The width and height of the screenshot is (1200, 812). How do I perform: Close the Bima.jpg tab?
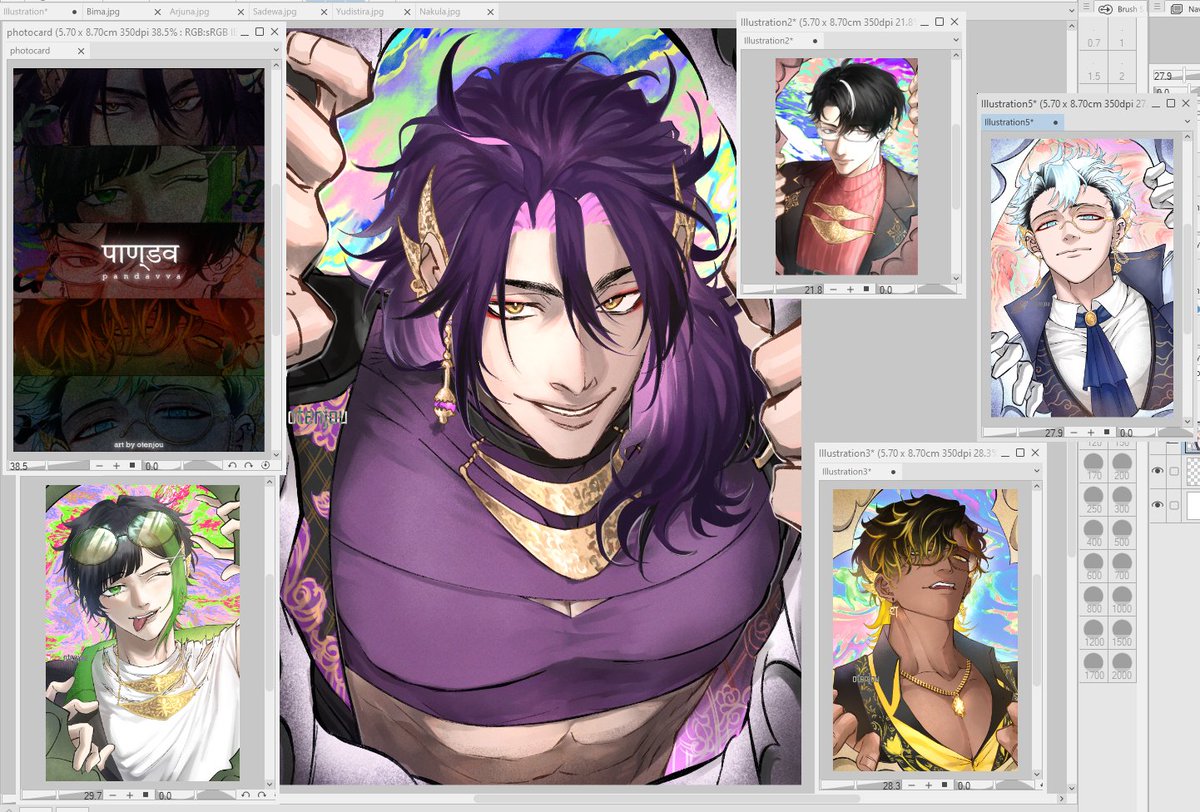click(157, 12)
